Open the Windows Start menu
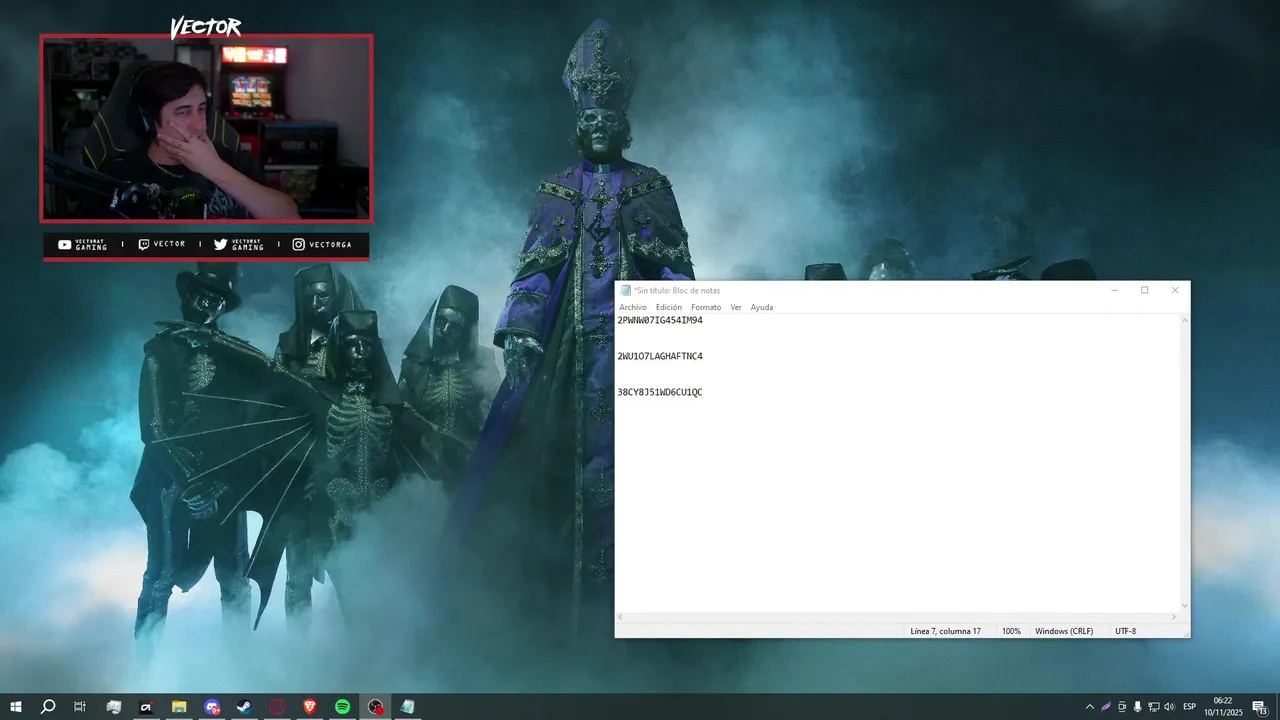The image size is (1280, 720). 16,707
